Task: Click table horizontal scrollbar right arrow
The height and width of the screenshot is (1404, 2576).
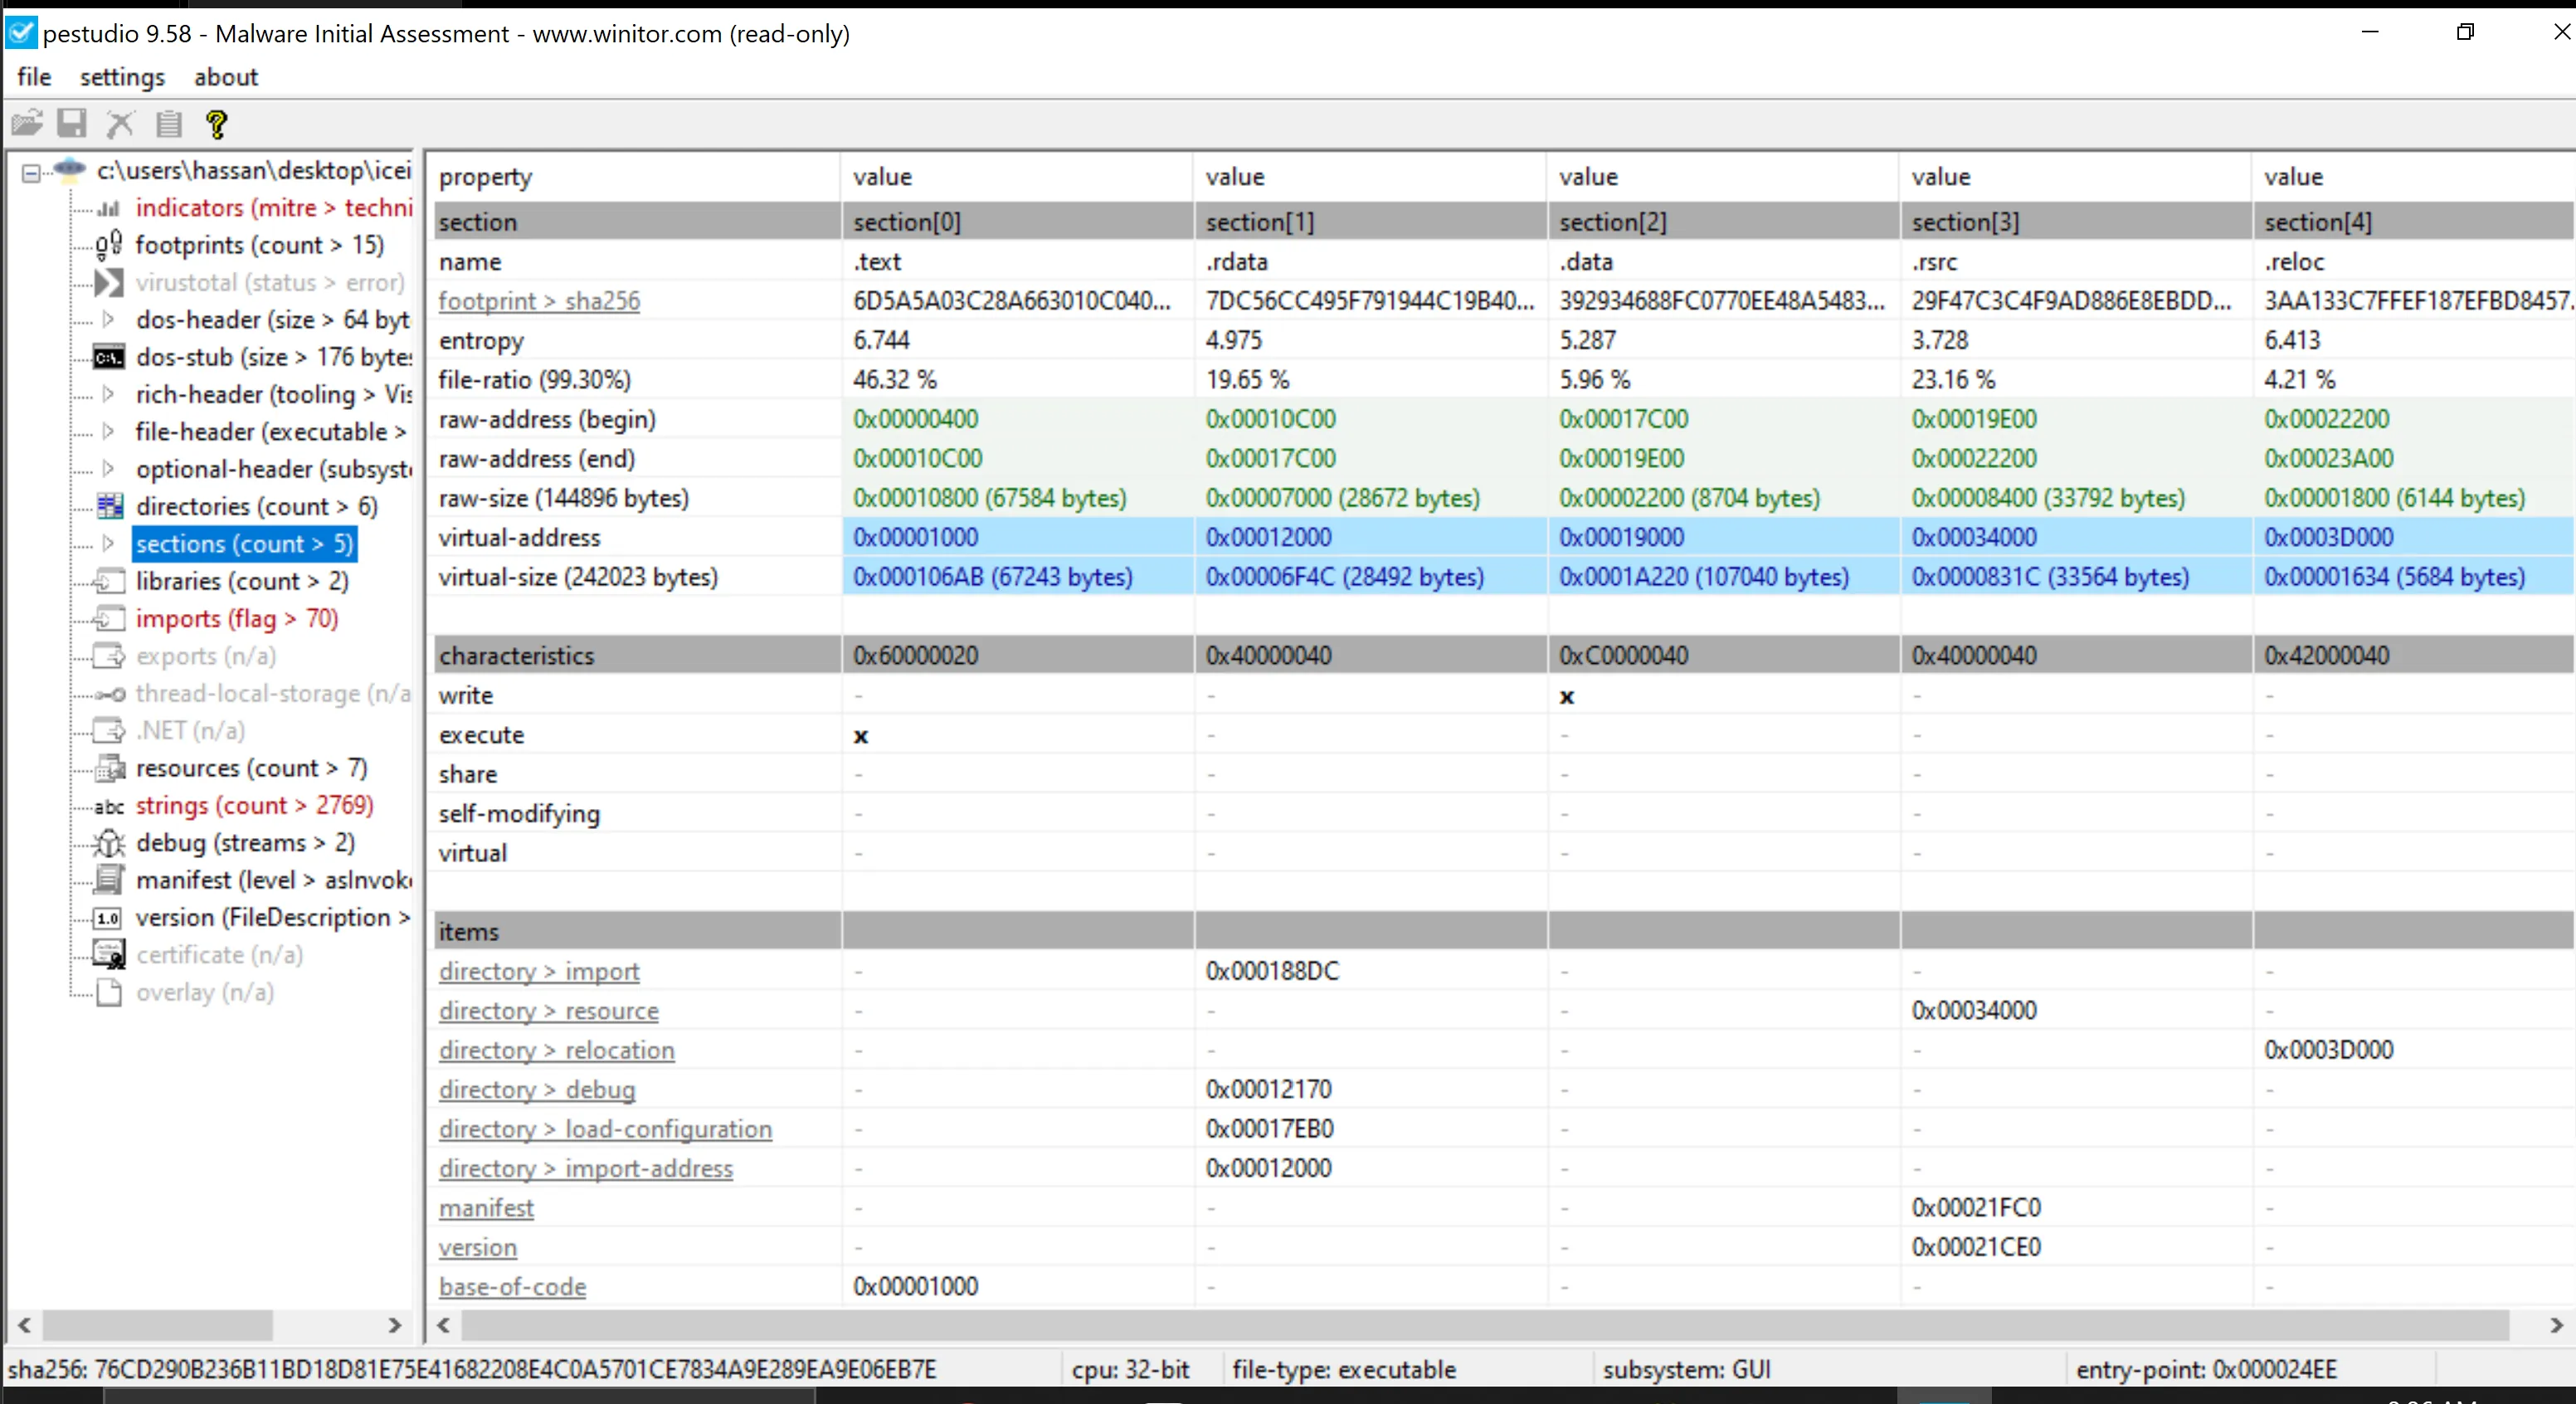Action: (x=2556, y=1326)
